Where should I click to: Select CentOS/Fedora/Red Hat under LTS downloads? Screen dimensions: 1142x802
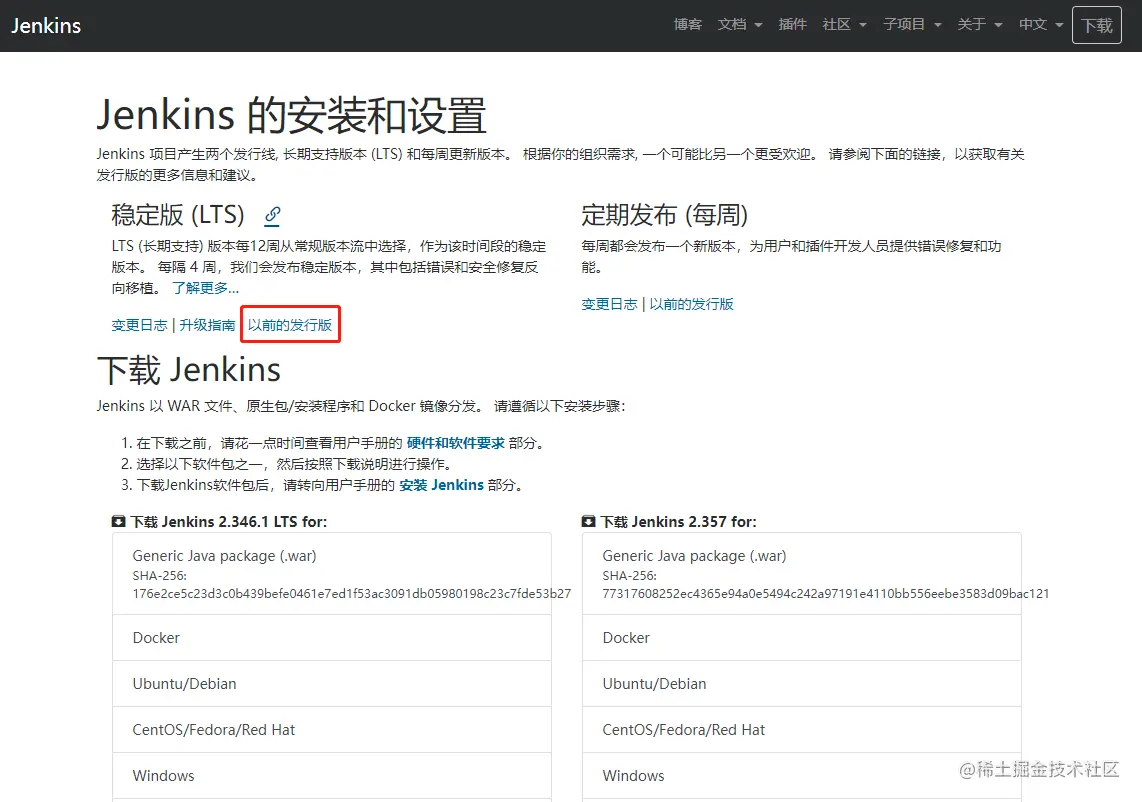tap(331, 729)
